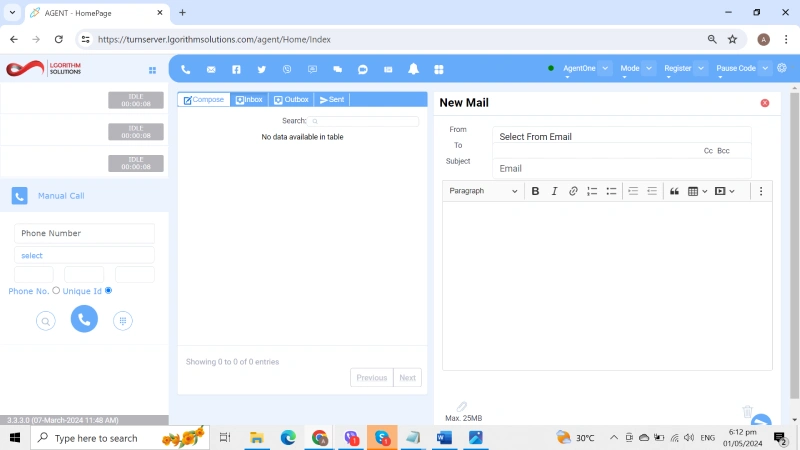800x450 pixels.
Task: Select the Phone No. radio button
Action: click(56, 291)
